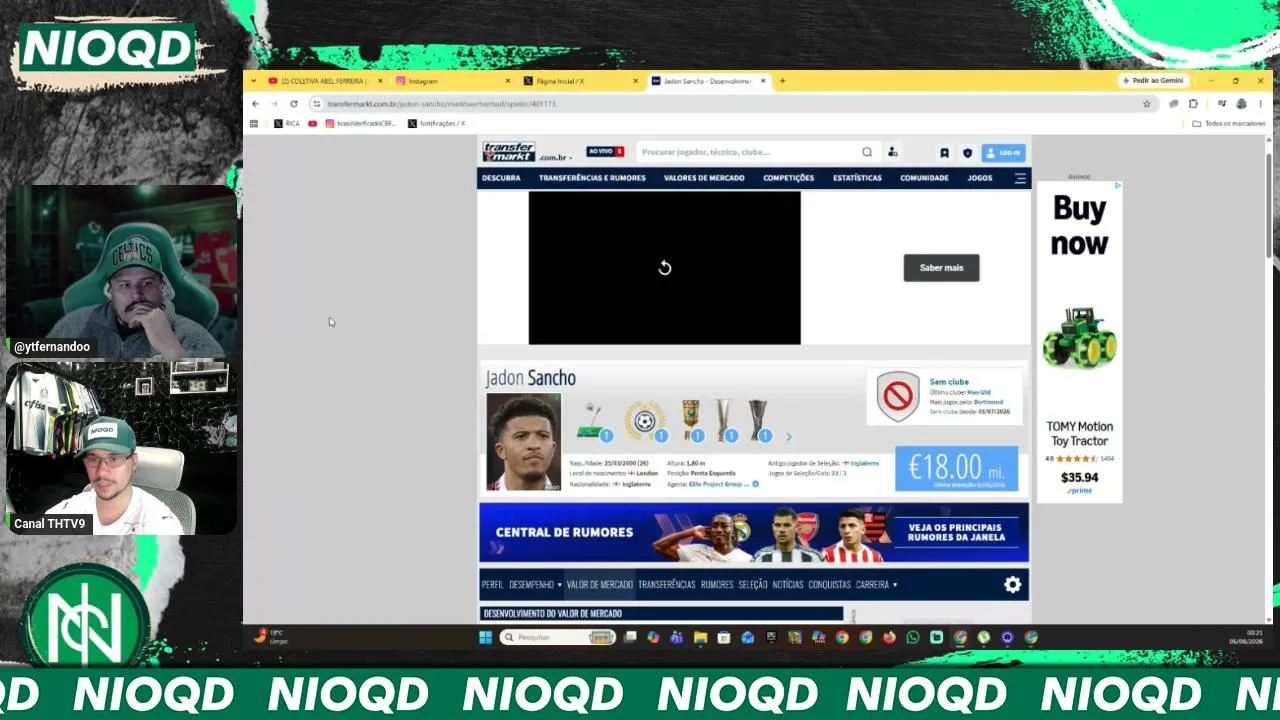The image size is (1280, 720).
Task: Open the DESCUBRA menu
Action: click(501, 178)
